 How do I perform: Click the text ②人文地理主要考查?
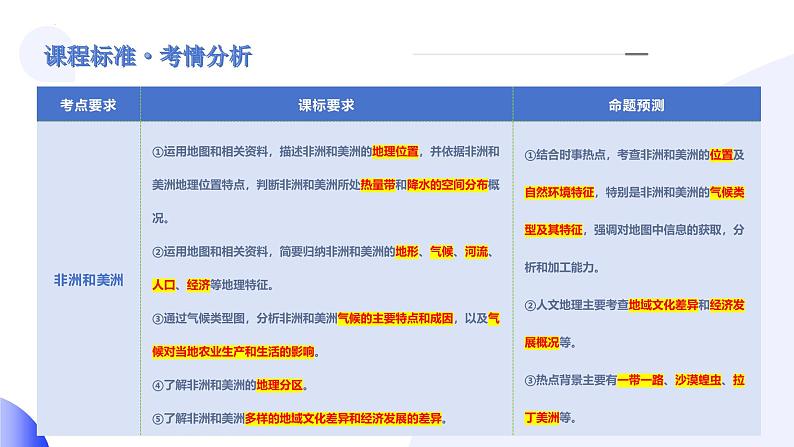tap(576, 305)
